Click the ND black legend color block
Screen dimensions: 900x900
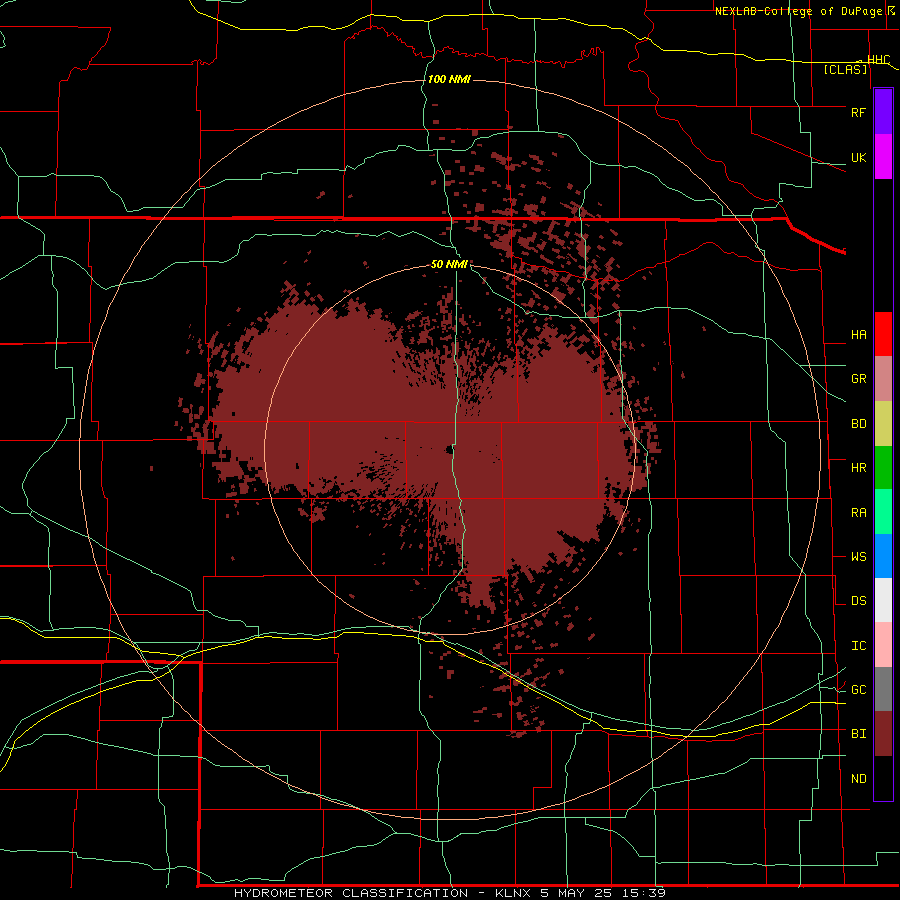[883, 778]
